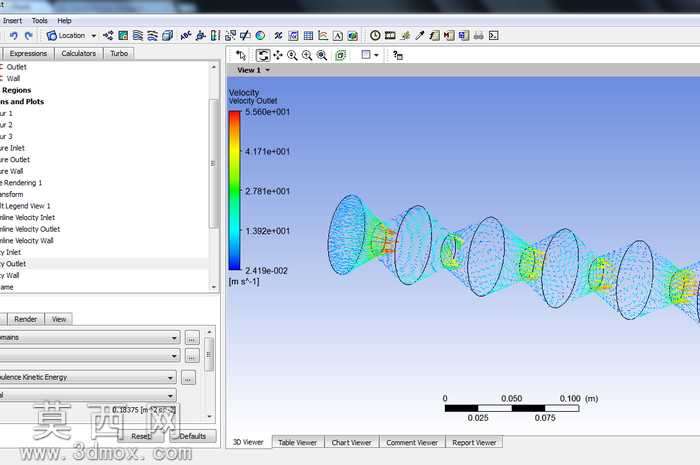Insert a Vector plot from toolbar
The height and width of the screenshot is (465, 700).
pos(108,35)
